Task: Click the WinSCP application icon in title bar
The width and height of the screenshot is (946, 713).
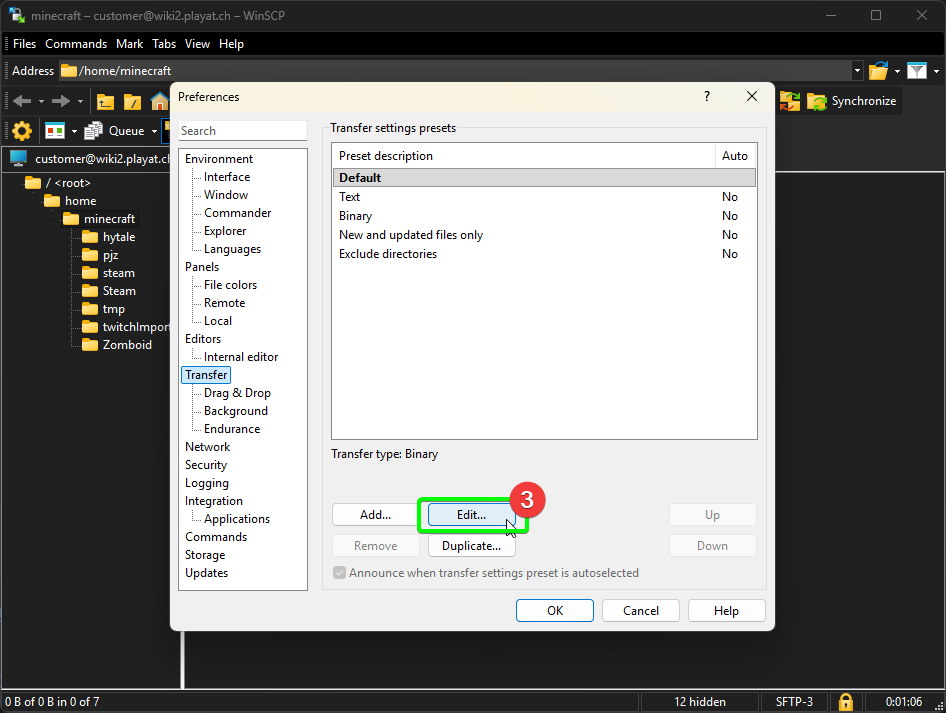Action: pyautogui.click(x=17, y=16)
